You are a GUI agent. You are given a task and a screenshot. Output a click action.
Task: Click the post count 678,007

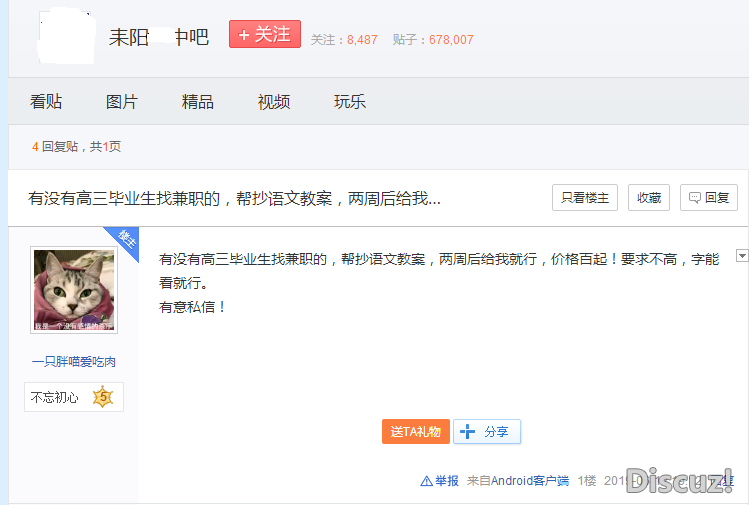pyautogui.click(x=451, y=40)
